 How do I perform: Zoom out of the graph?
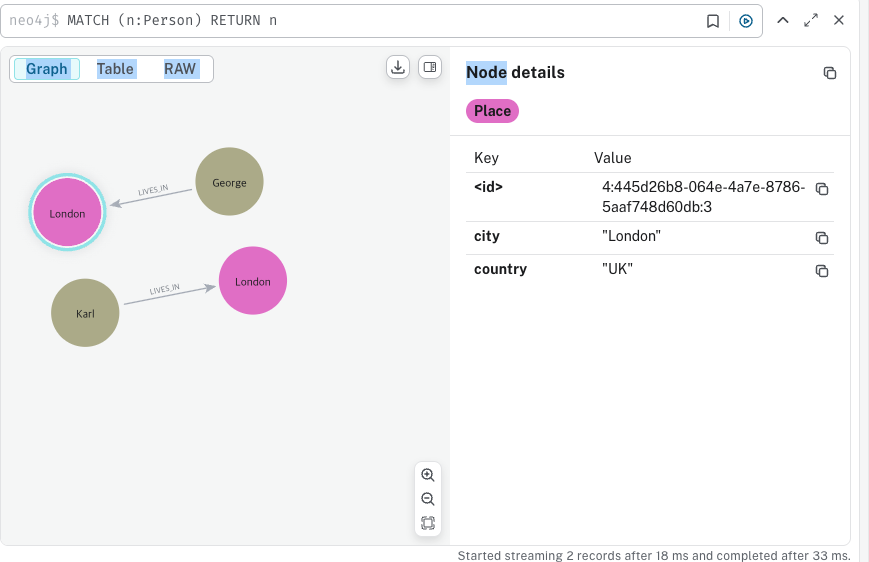click(x=428, y=499)
